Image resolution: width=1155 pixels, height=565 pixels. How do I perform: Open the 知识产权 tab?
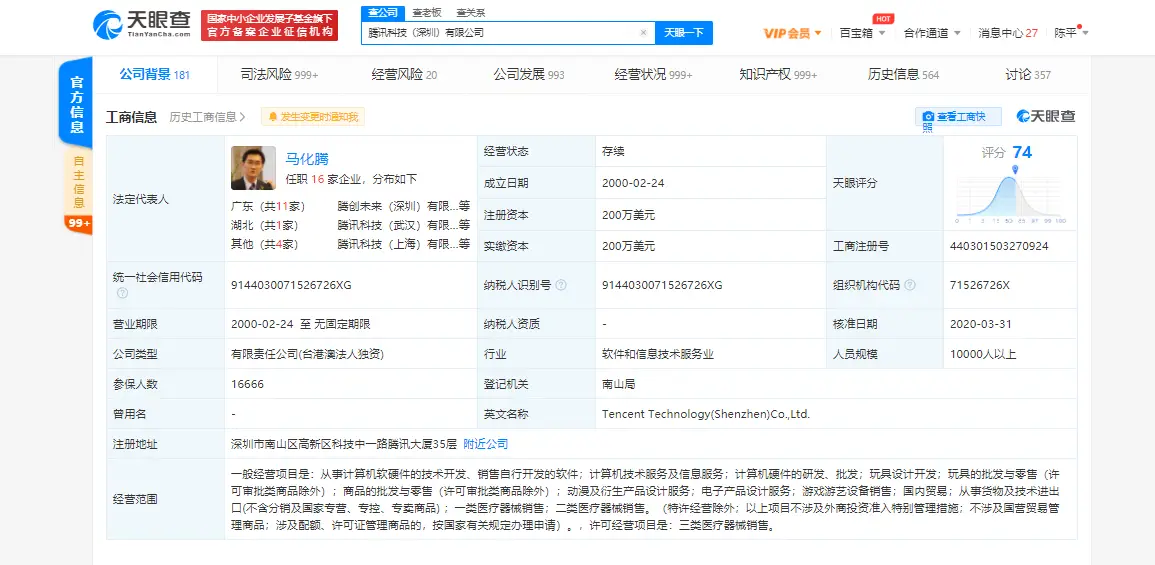point(778,74)
